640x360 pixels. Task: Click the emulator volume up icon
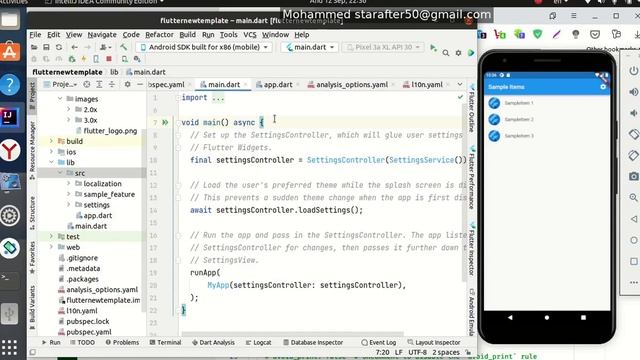[633, 92]
